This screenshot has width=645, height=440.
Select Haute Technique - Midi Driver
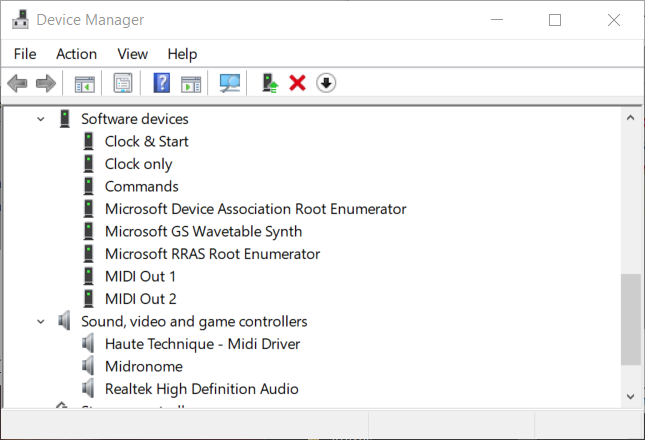[202, 344]
